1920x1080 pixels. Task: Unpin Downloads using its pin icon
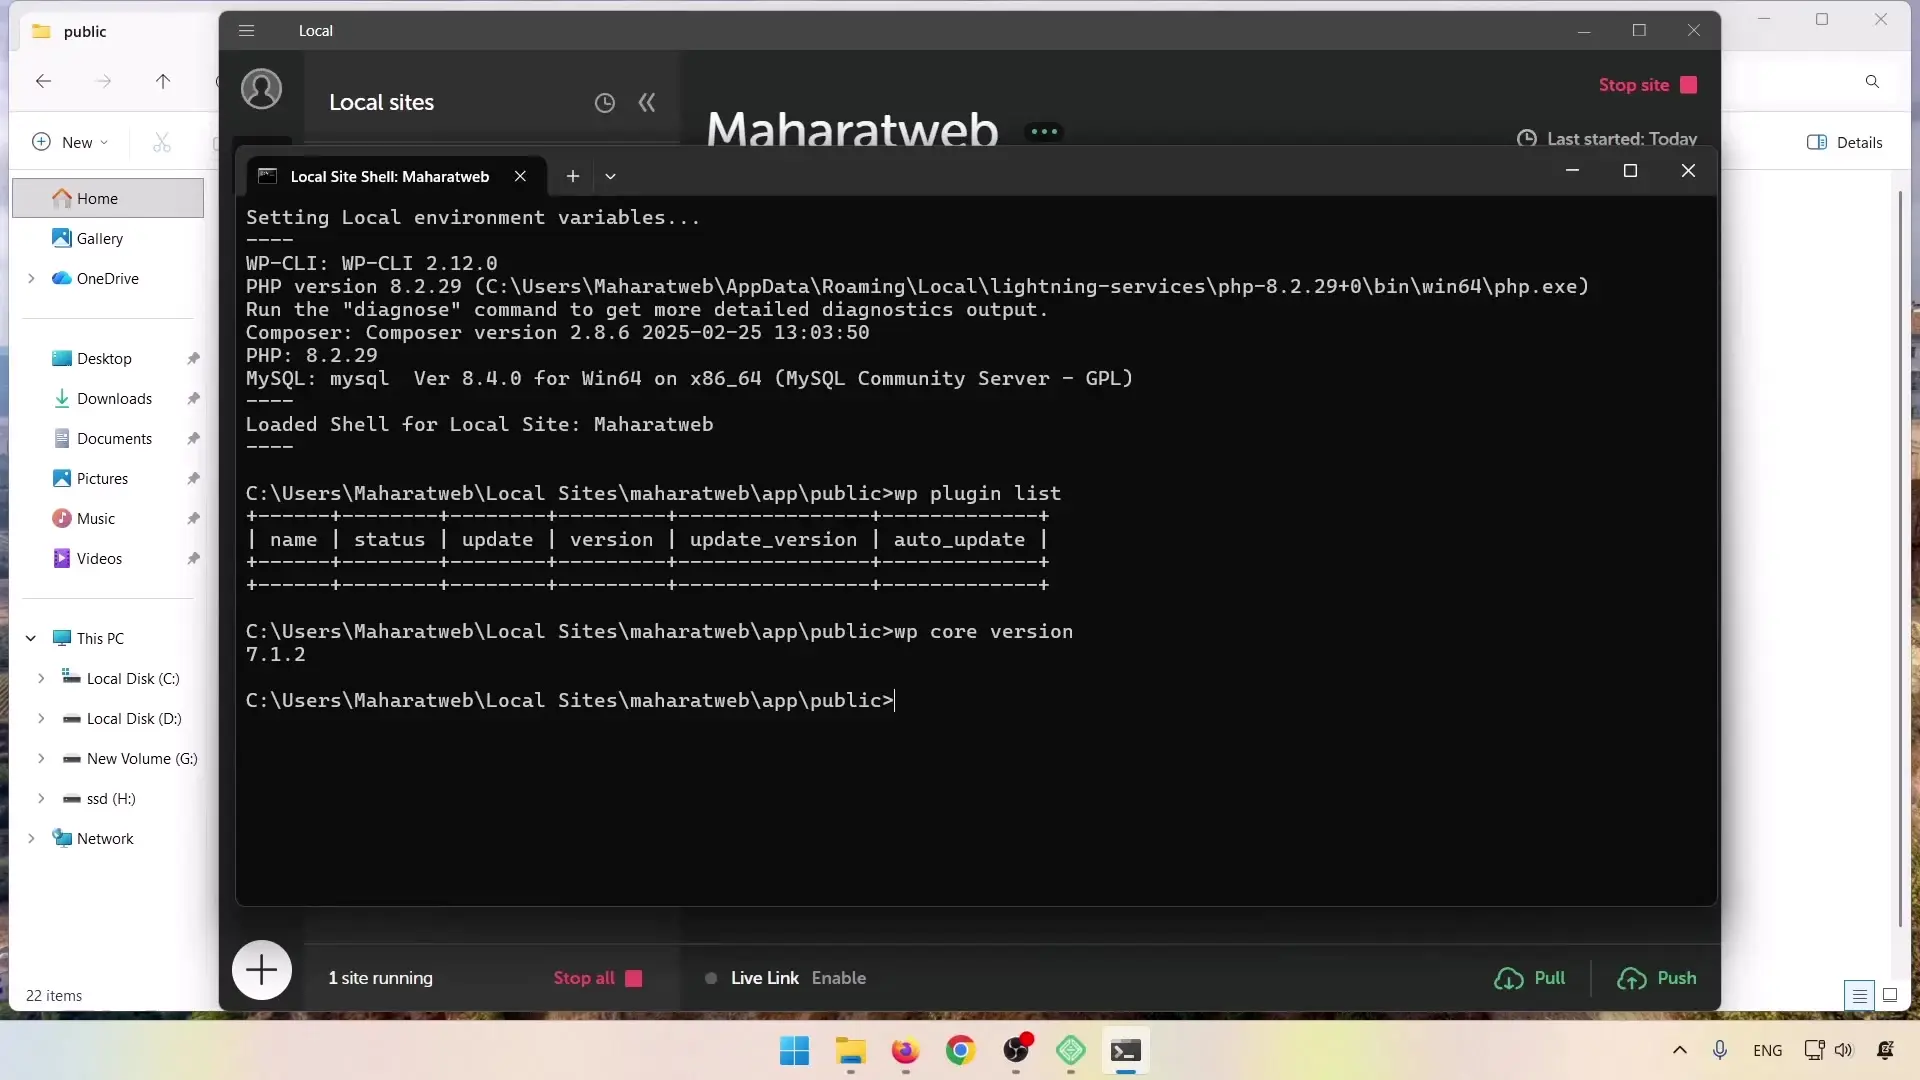(193, 398)
